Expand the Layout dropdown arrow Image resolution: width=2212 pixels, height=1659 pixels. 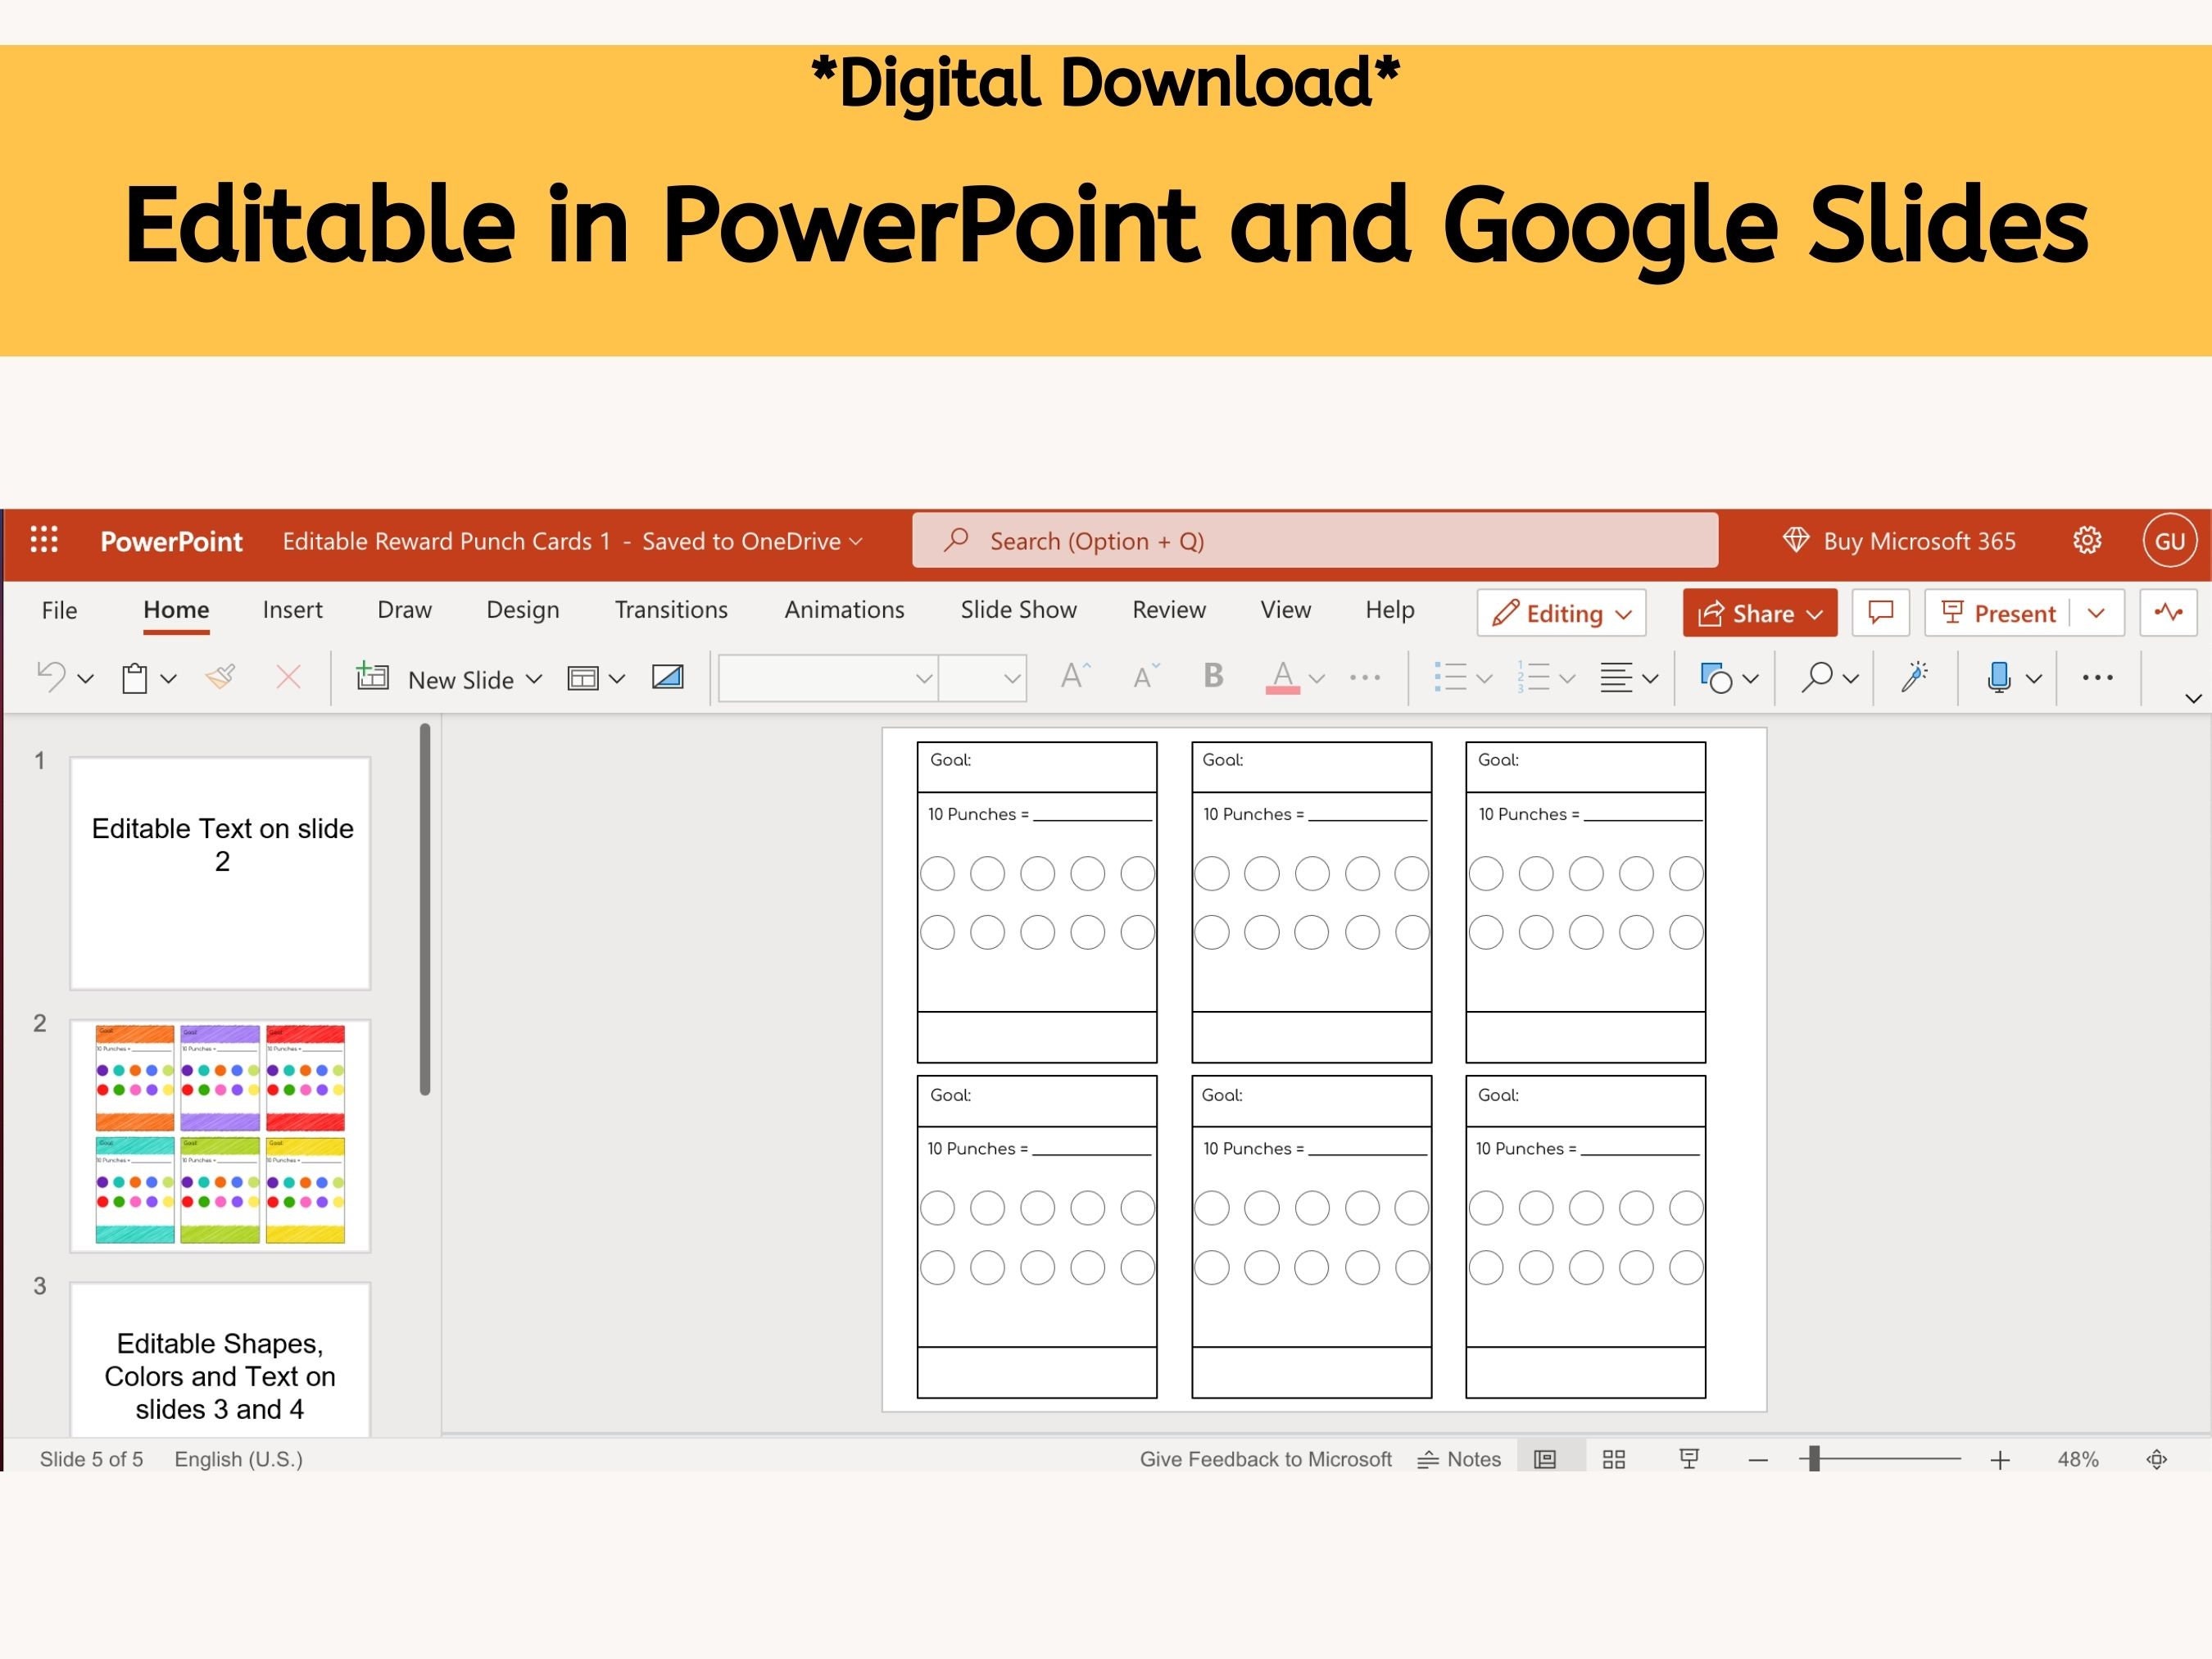tap(617, 679)
